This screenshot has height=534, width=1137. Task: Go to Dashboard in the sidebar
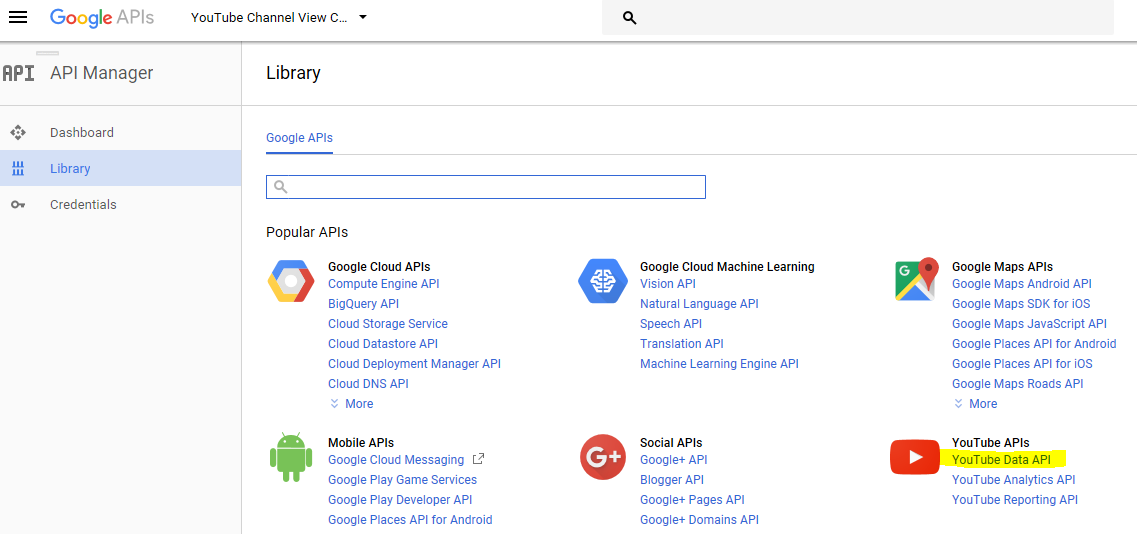[x=82, y=133]
